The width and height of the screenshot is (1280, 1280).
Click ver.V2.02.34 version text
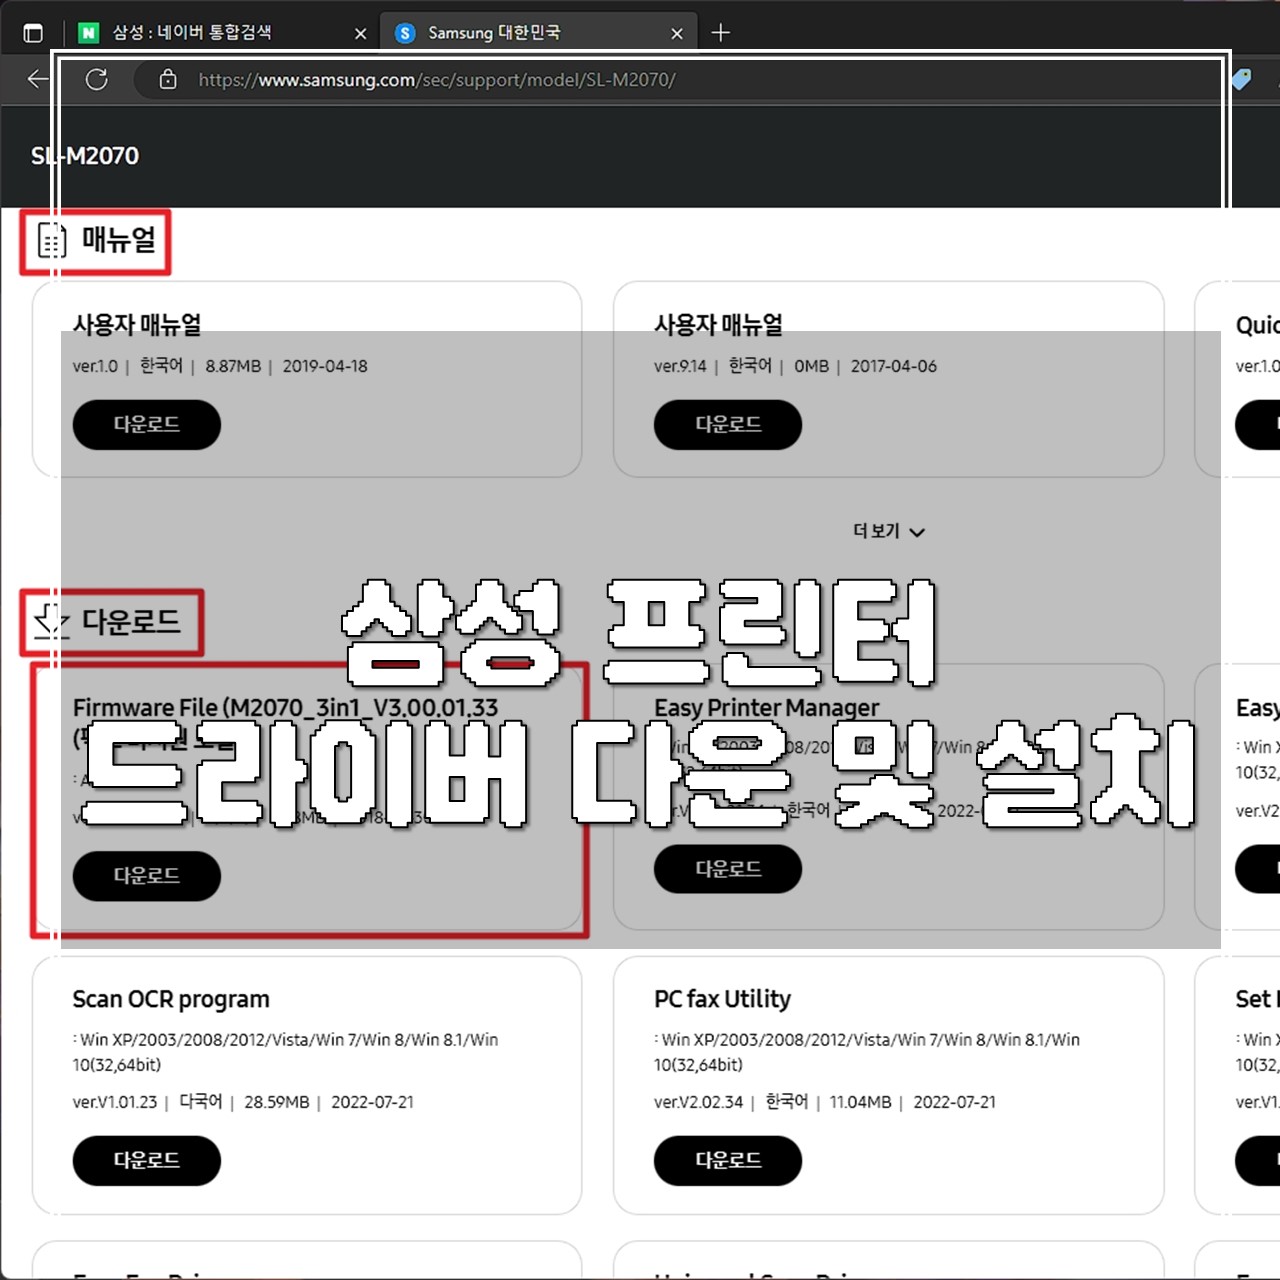point(698,1102)
